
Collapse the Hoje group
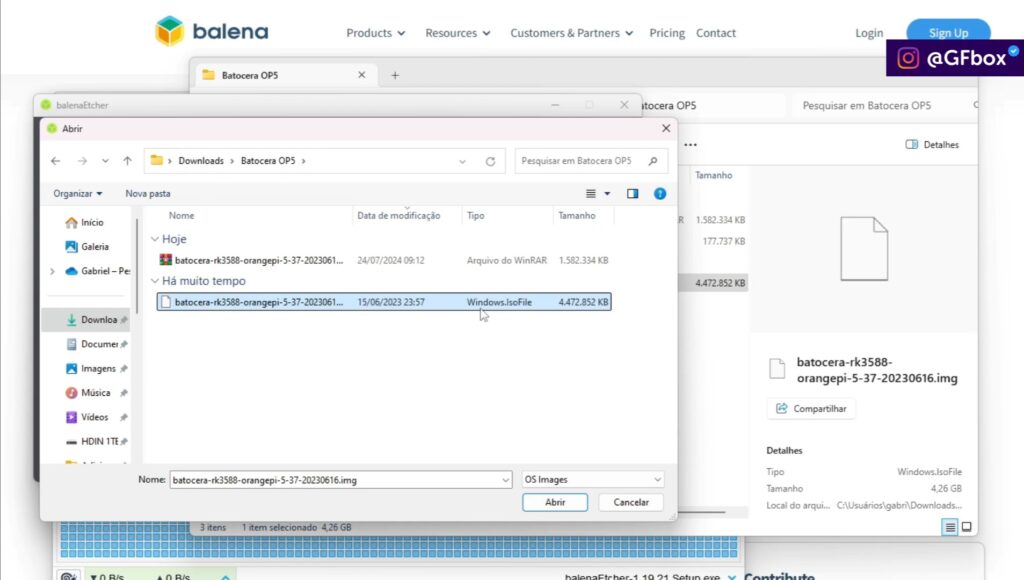pyautogui.click(x=155, y=239)
